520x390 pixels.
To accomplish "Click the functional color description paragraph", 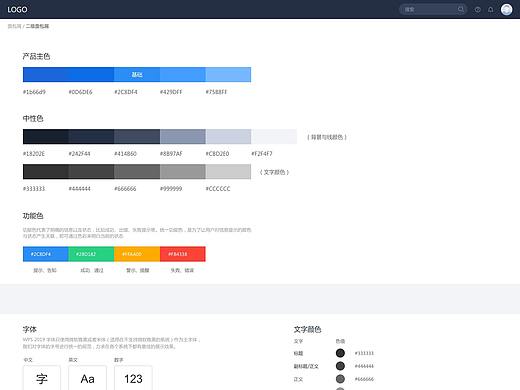I will click(x=137, y=233).
